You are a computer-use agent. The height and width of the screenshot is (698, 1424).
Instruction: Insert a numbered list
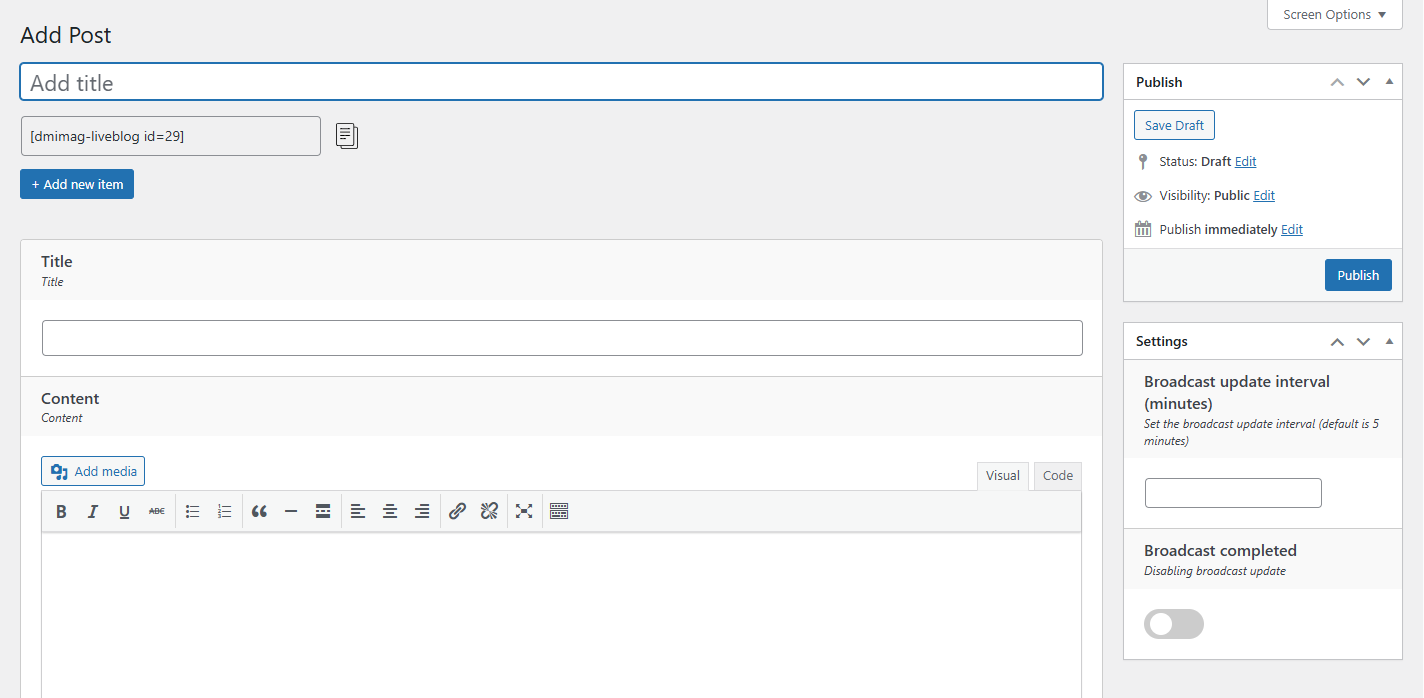coord(225,511)
